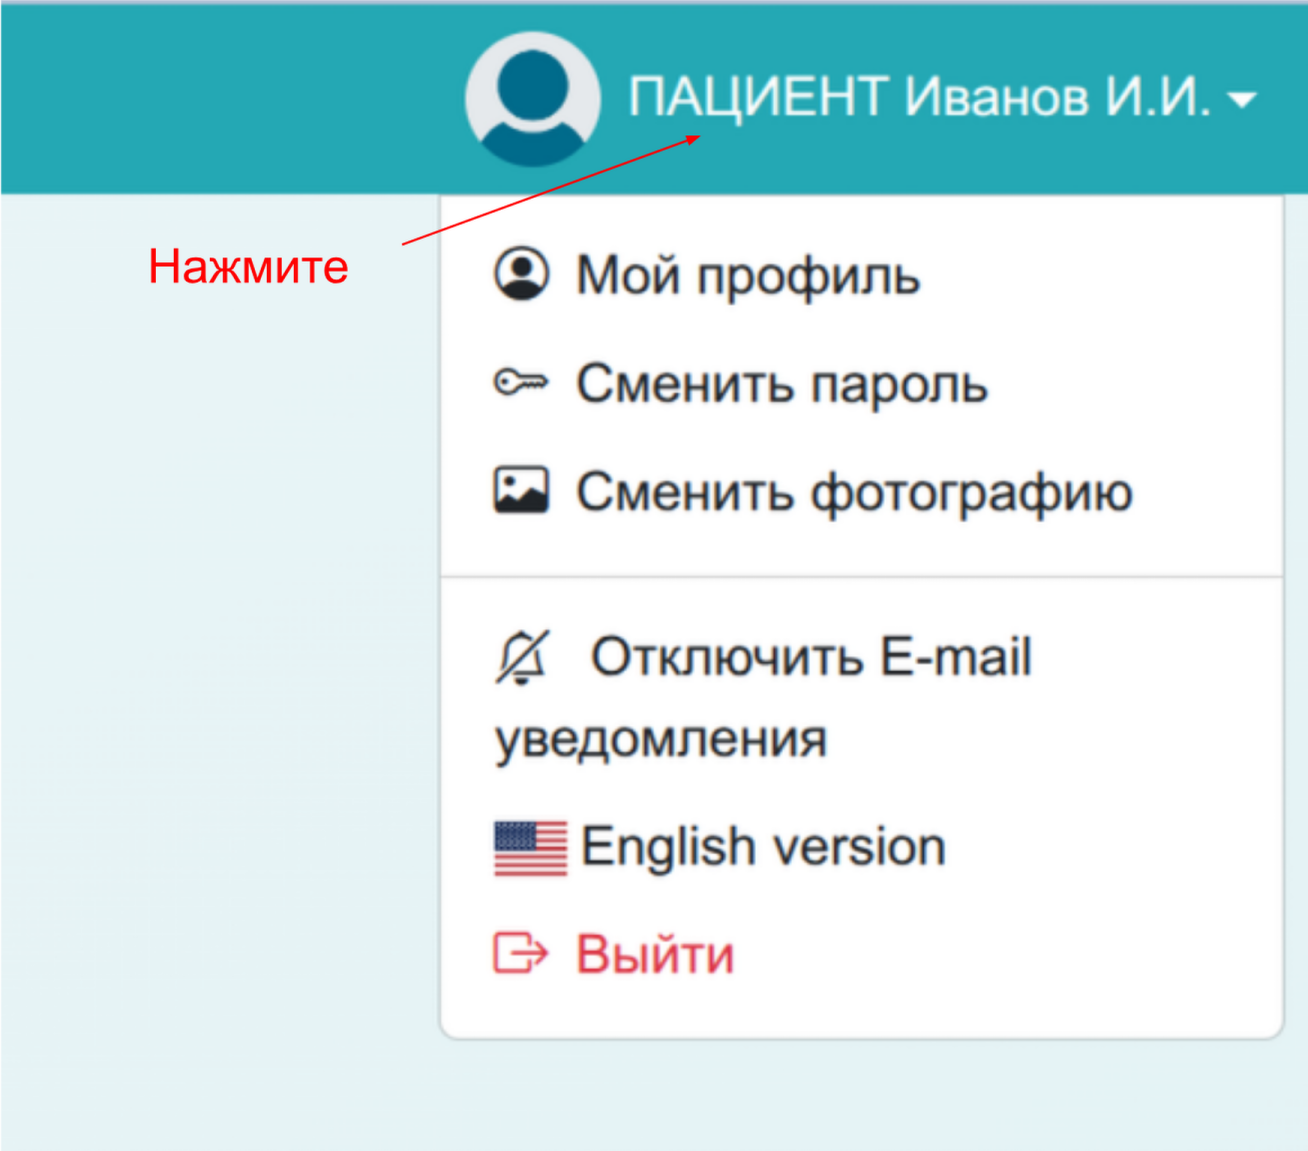Select Сменить пароль from the menu
The image size is (1308, 1151).
(x=781, y=384)
